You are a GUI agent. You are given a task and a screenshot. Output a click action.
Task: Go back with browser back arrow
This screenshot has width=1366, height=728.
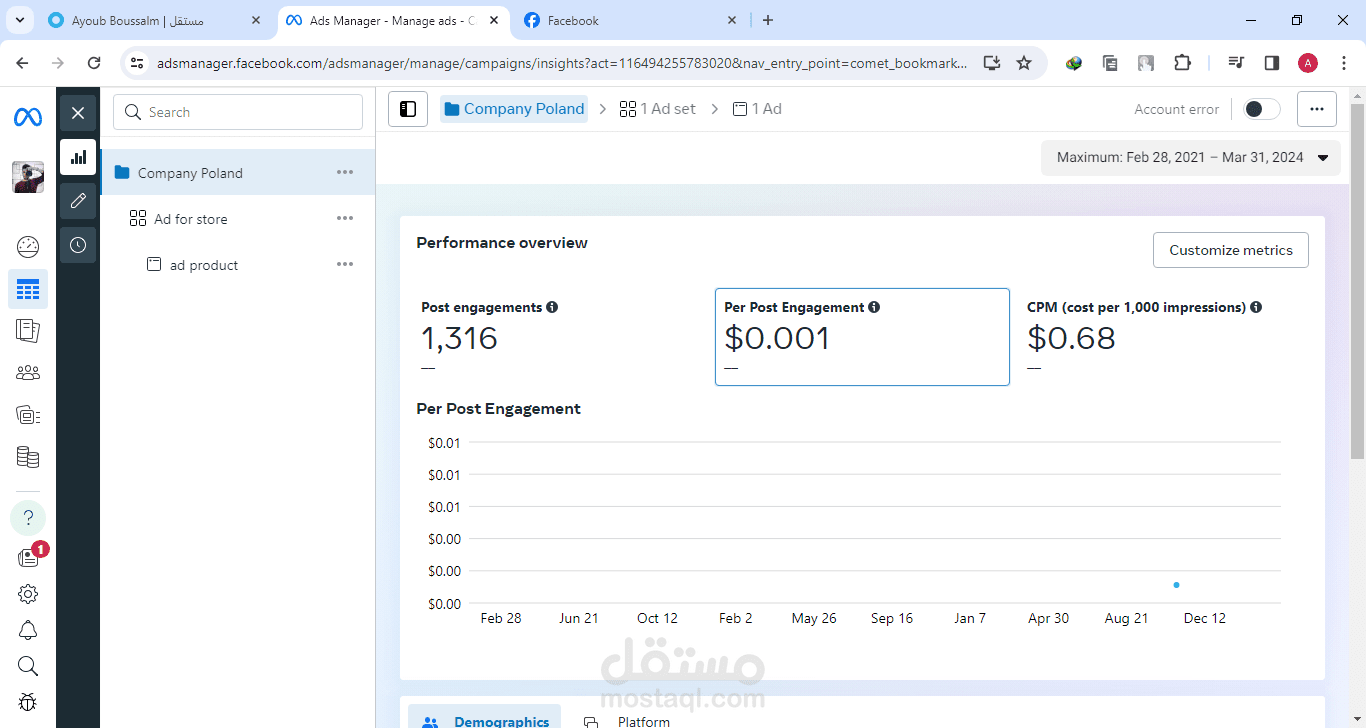[22, 63]
